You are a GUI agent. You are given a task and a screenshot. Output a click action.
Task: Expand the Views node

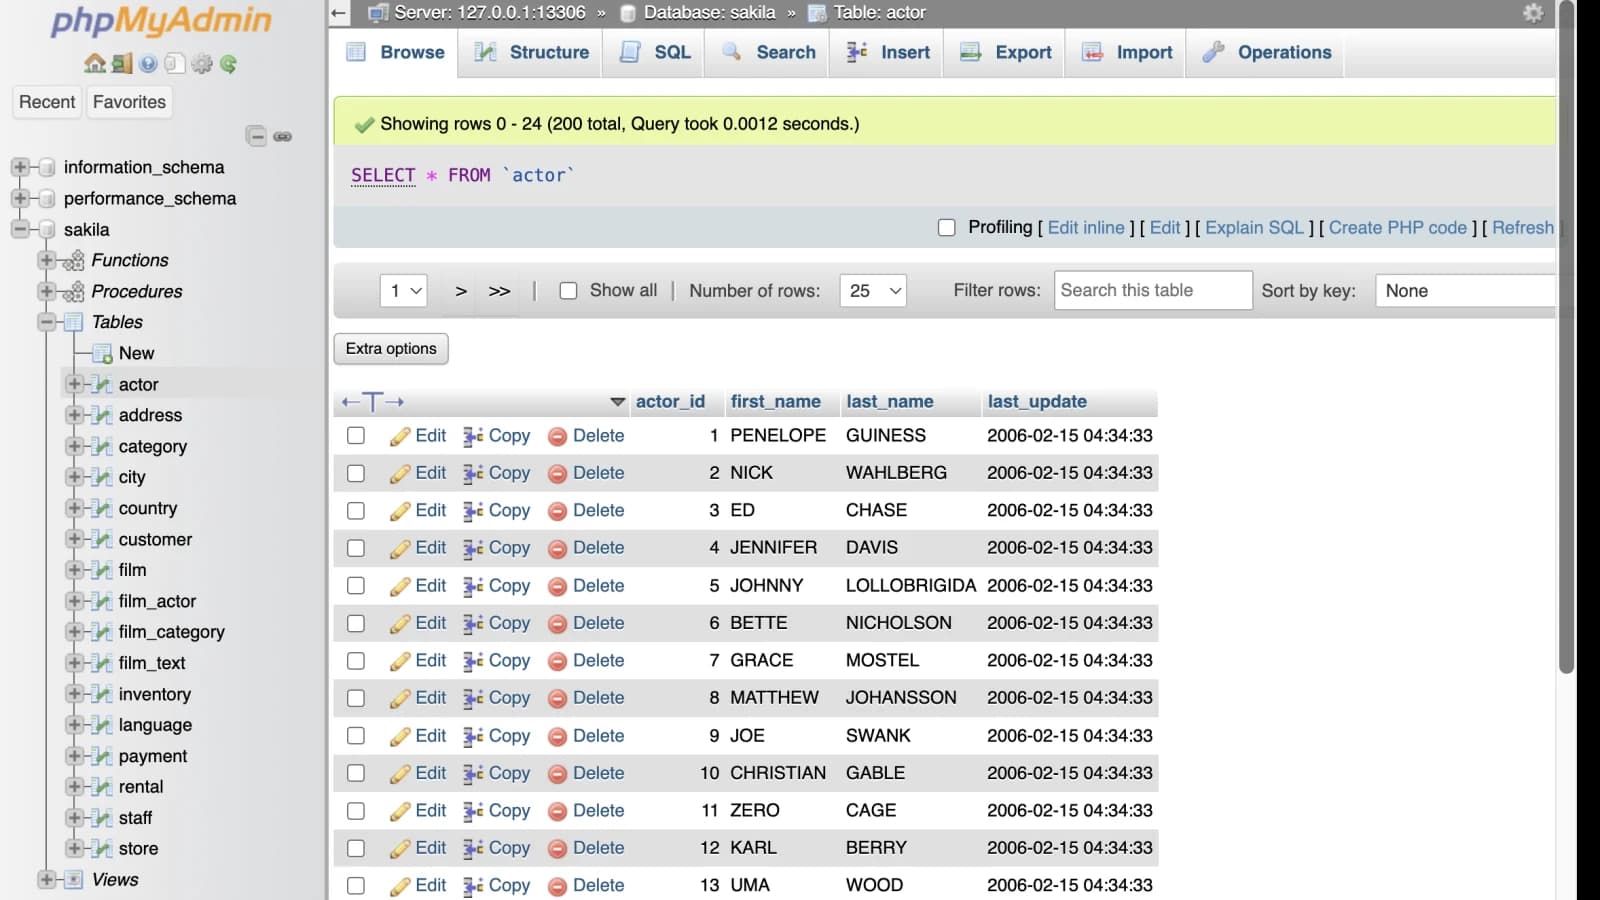click(46, 880)
